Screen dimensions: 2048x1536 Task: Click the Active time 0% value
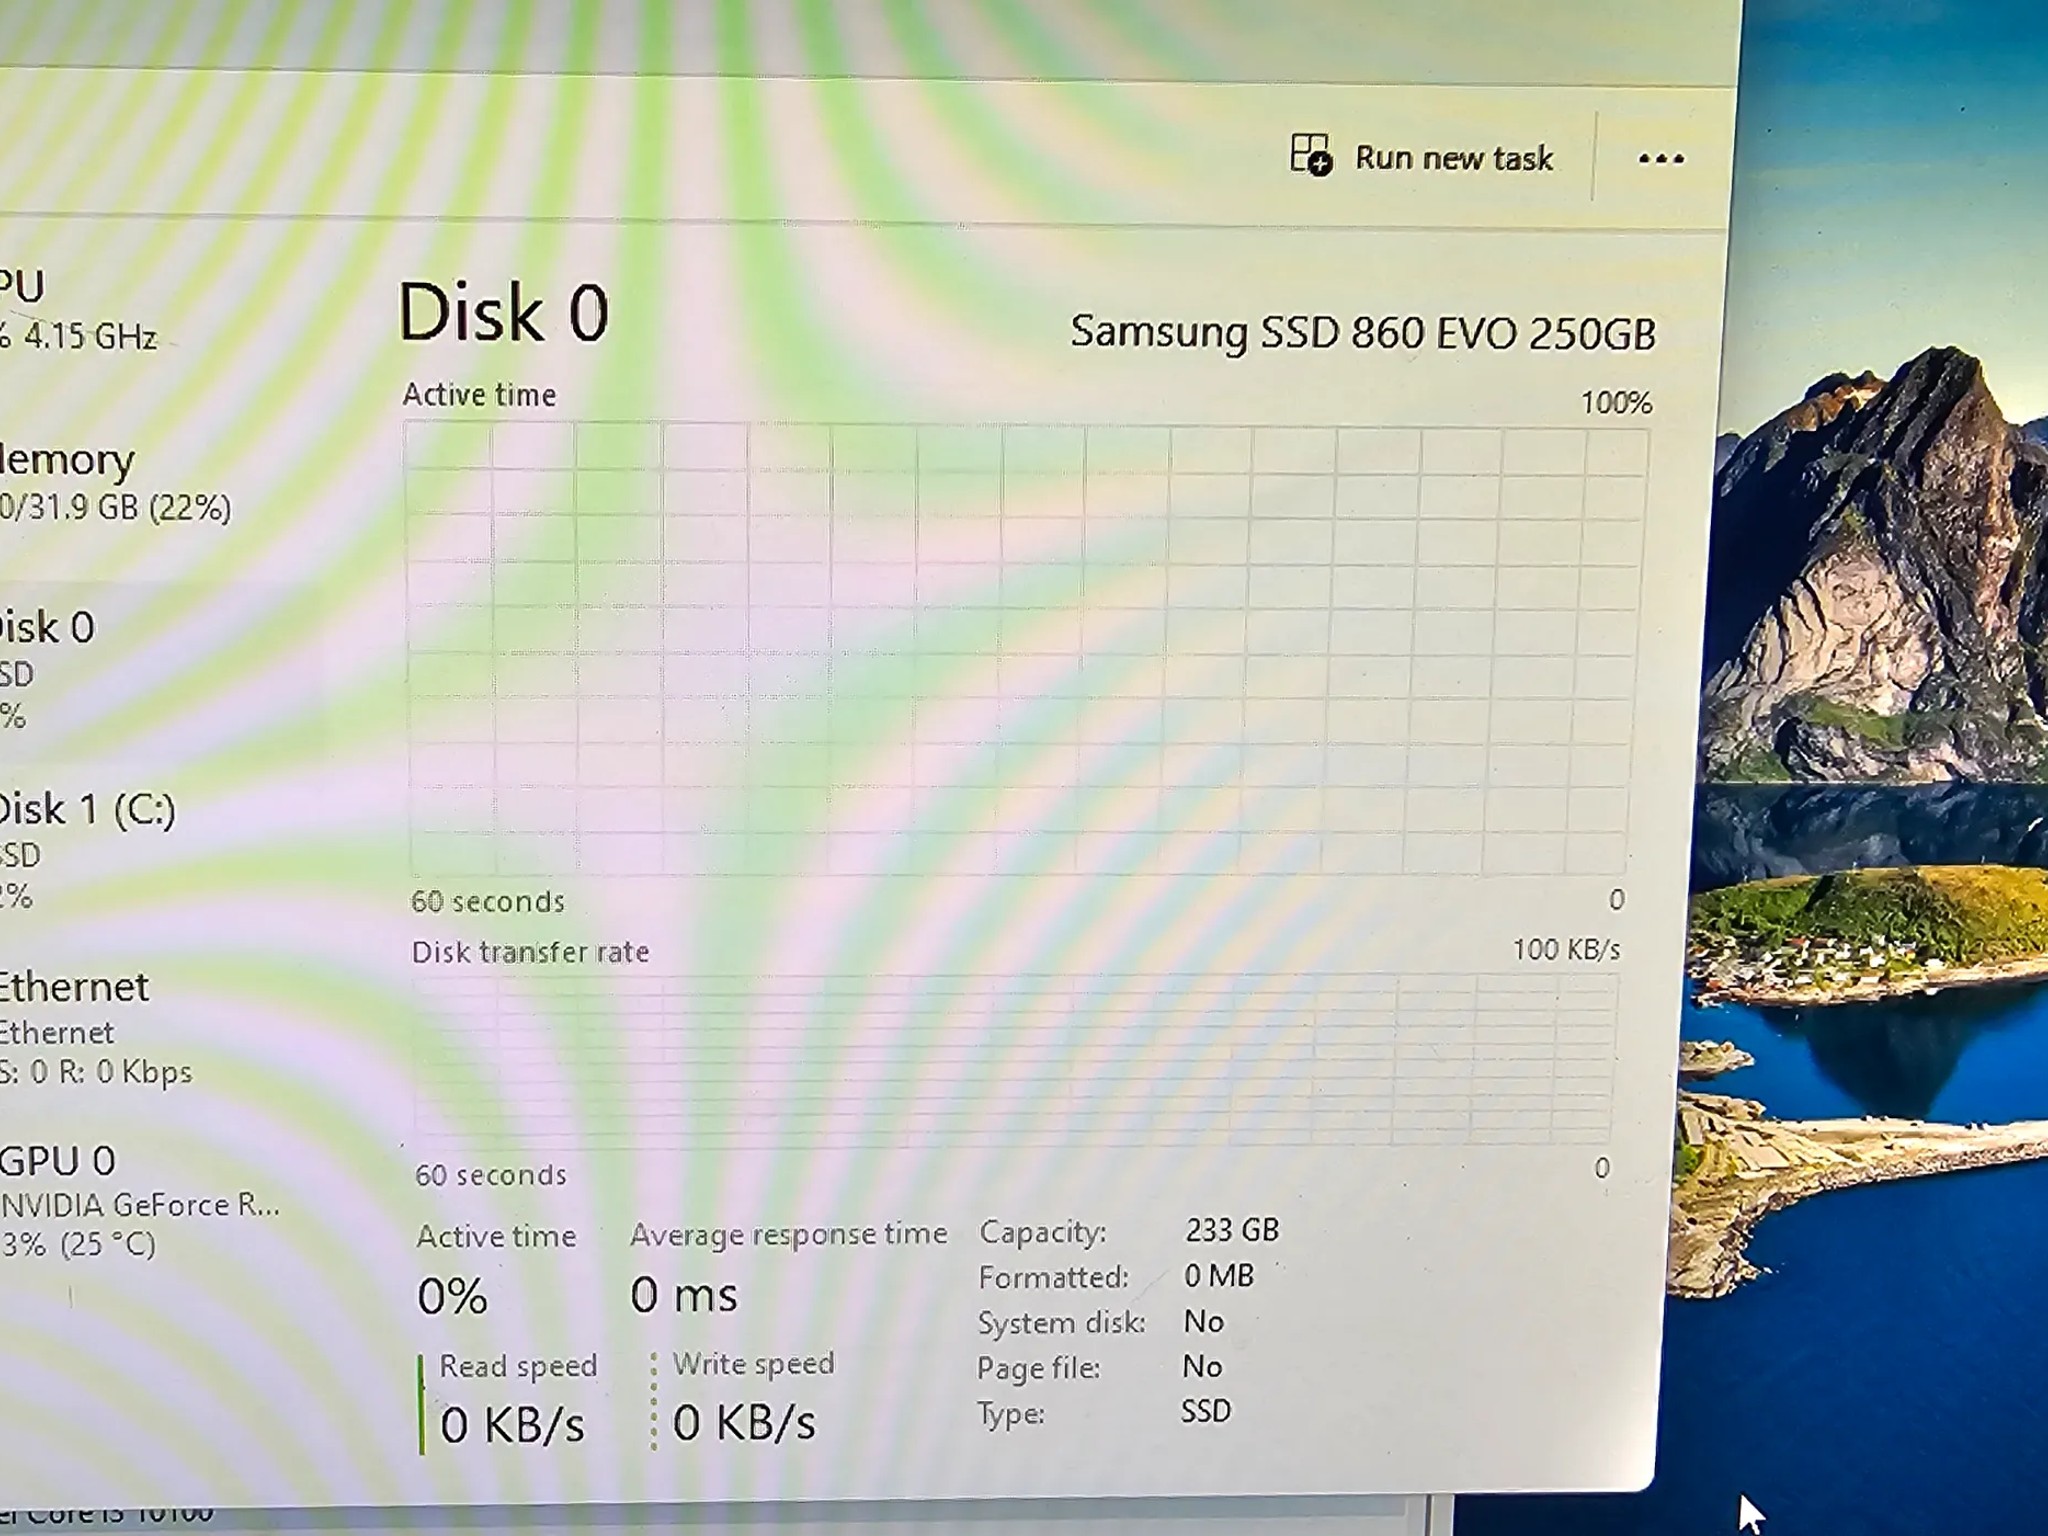[x=452, y=1297]
